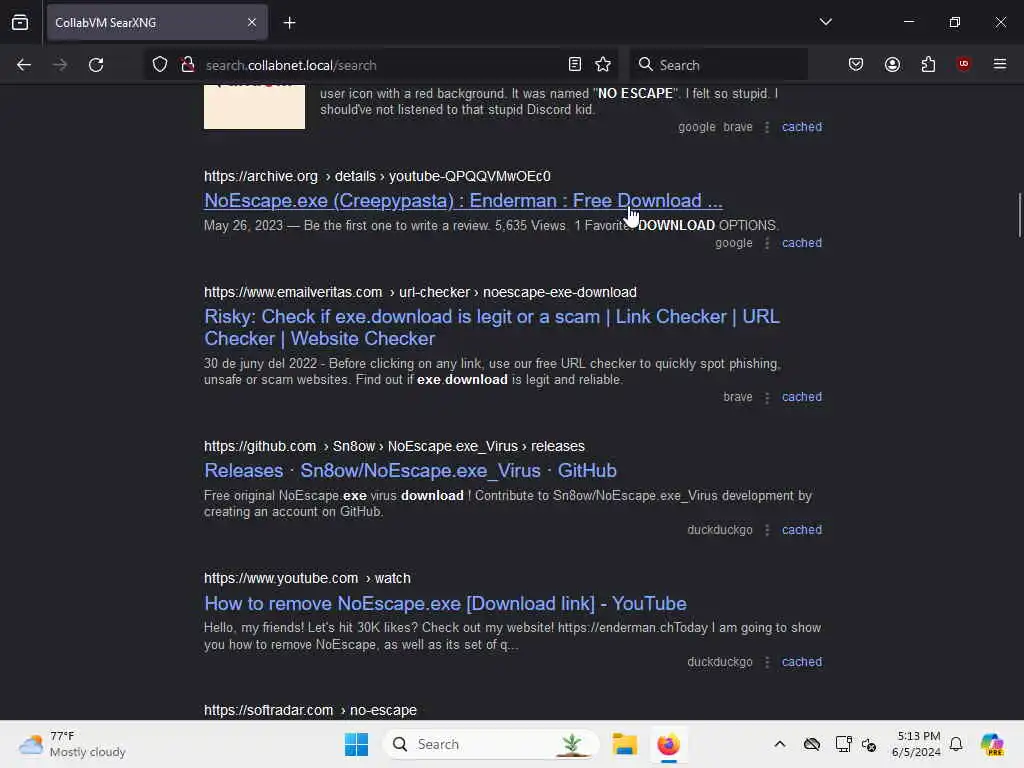The width and height of the screenshot is (1024, 768).
Task: Open cached link for YouTube result
Action: [801, 662]
